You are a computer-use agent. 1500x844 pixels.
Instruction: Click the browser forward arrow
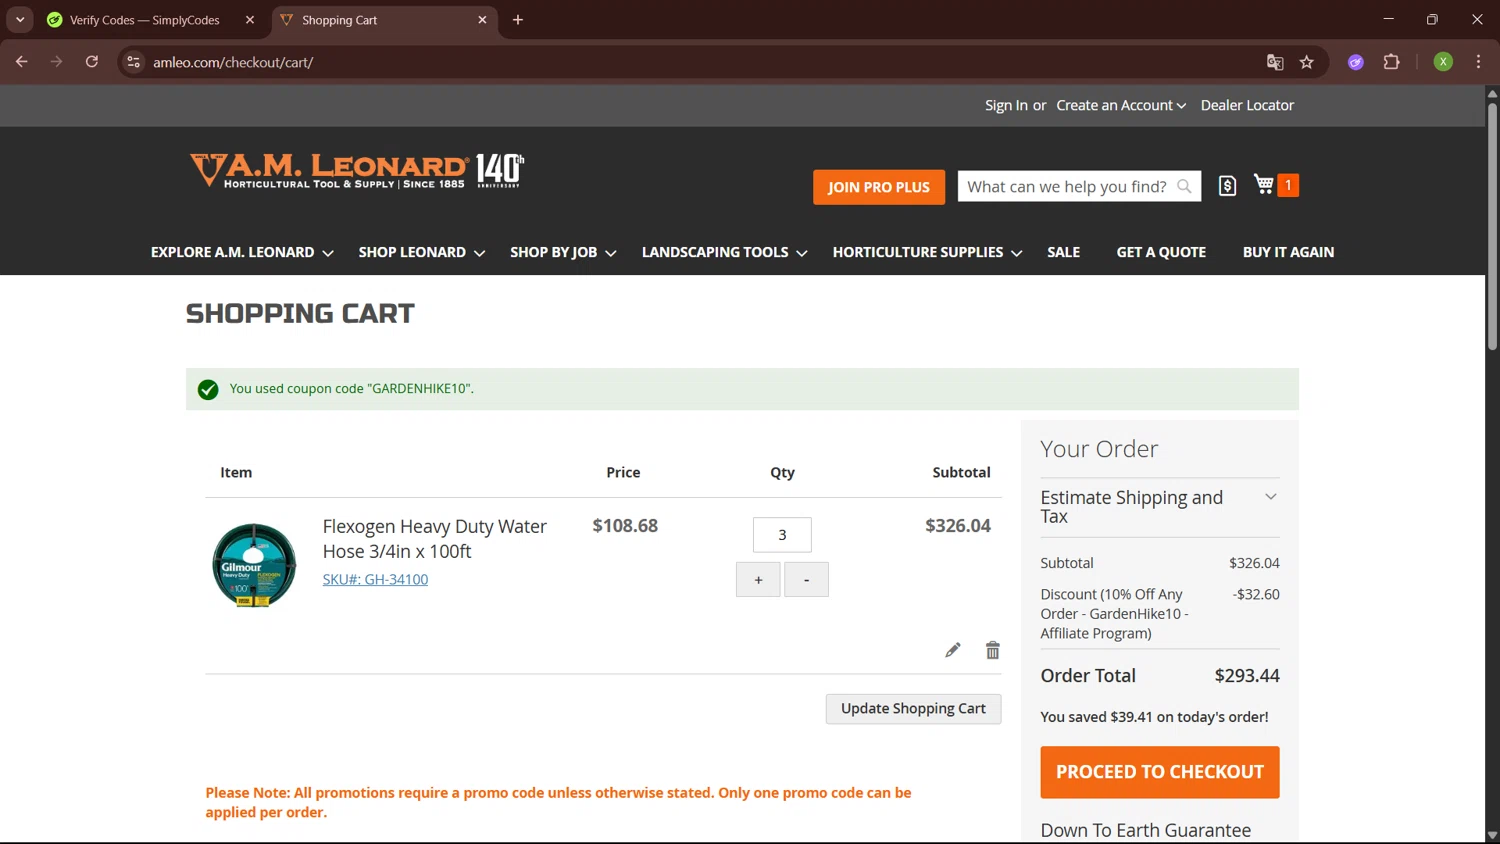point(57,62)
